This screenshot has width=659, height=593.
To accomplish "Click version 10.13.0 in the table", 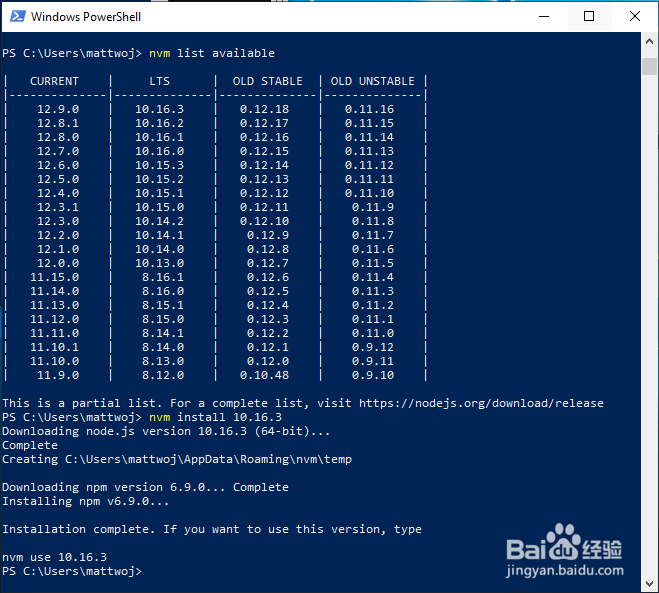I will point(159,263).
